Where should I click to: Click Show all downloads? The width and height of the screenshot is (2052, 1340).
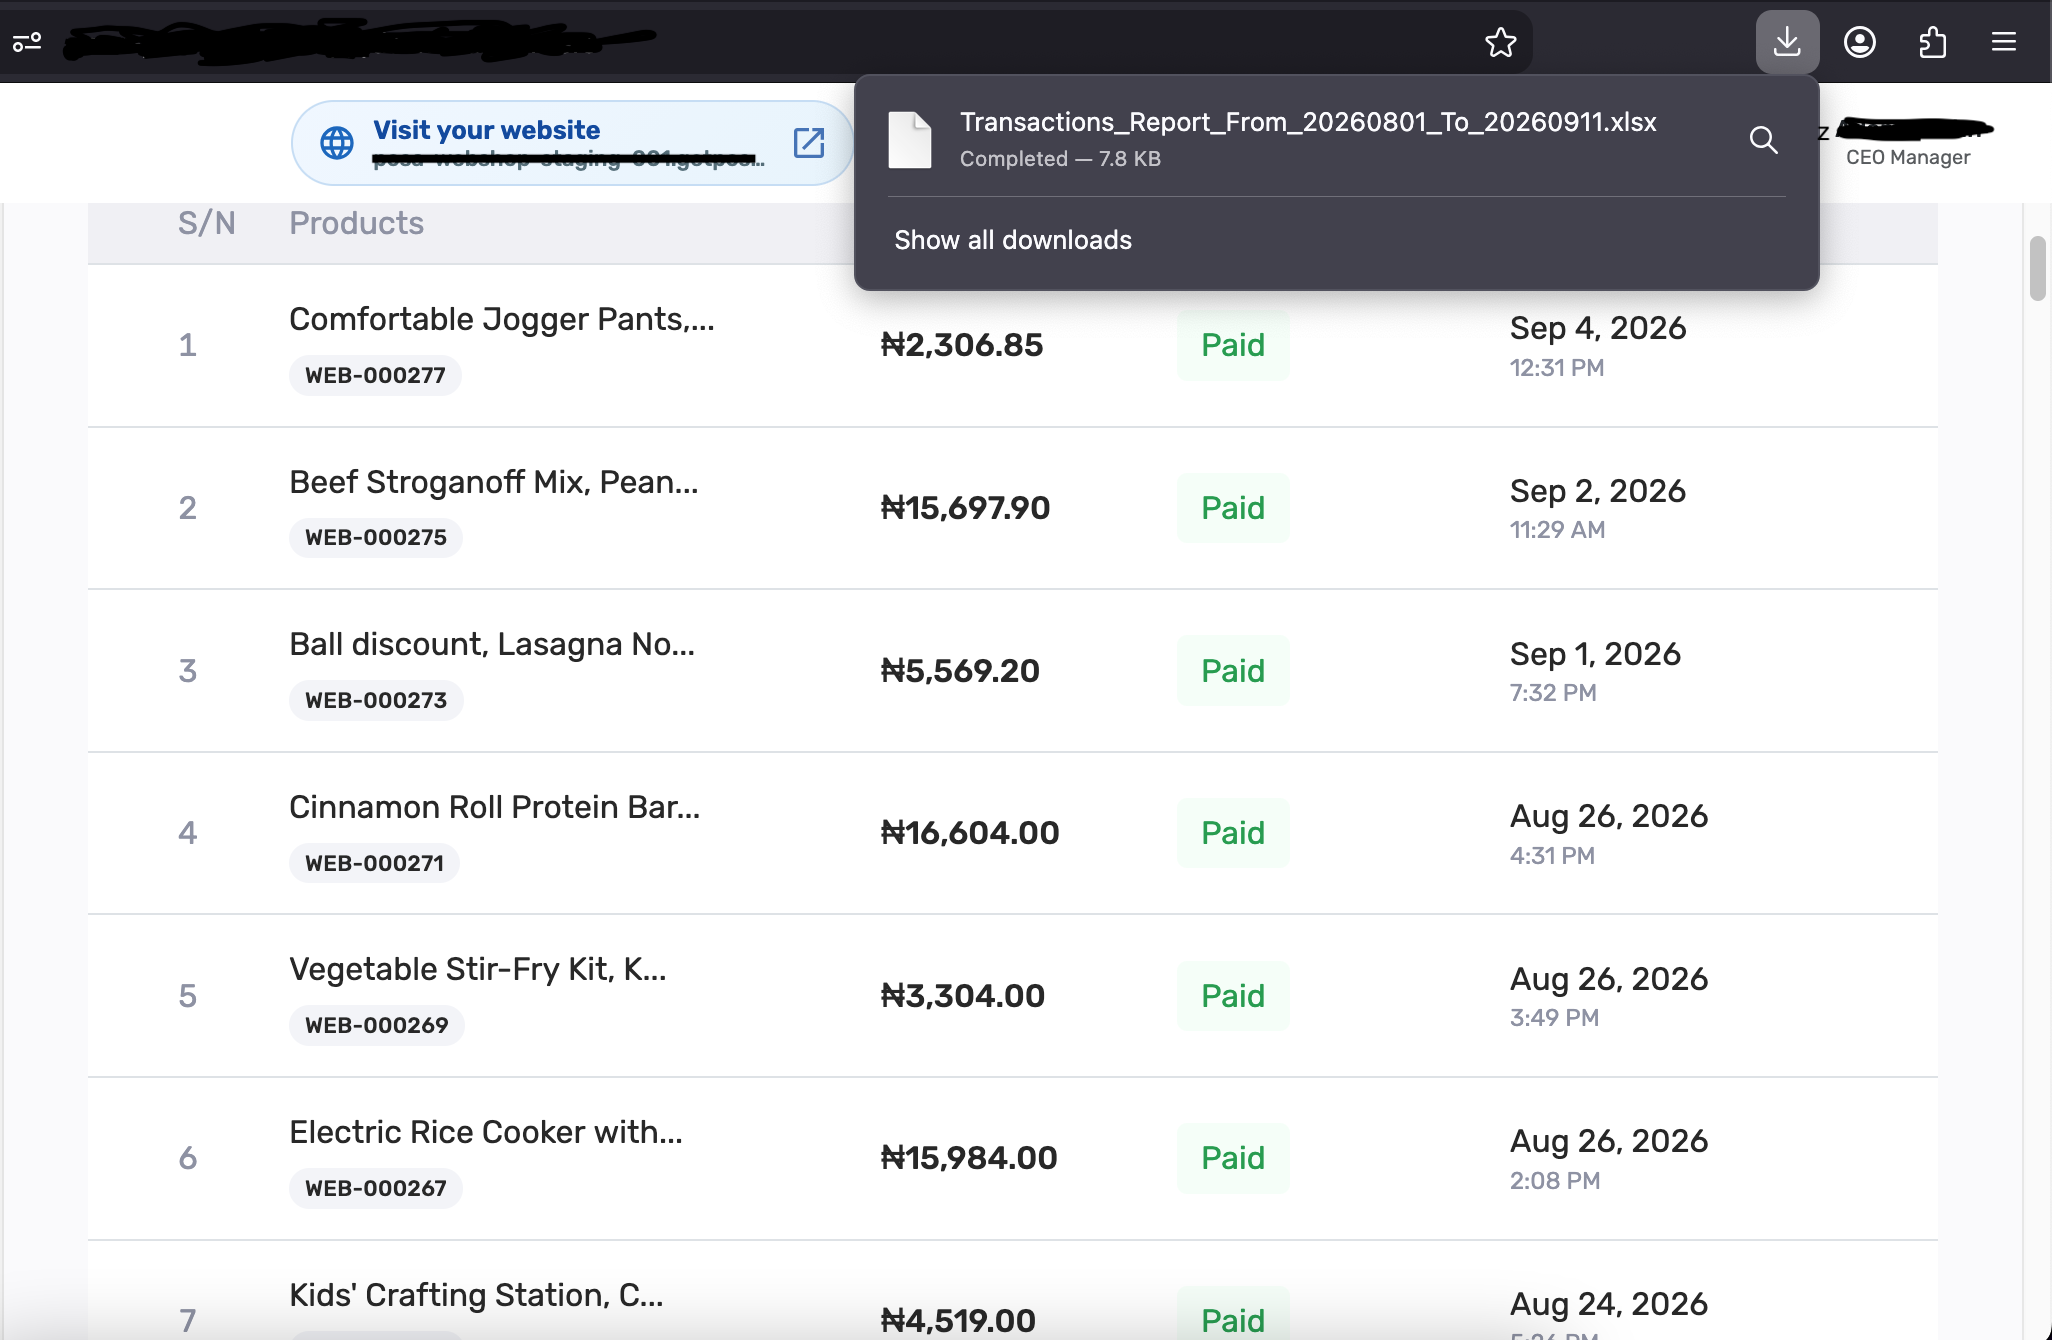1013,240
